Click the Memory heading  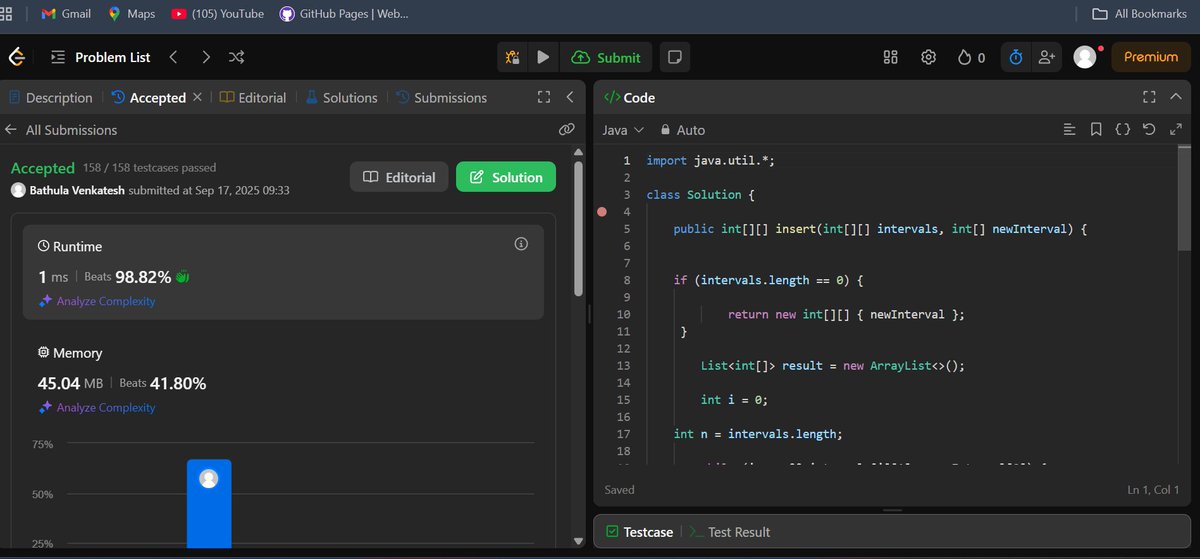pos(70,353)
